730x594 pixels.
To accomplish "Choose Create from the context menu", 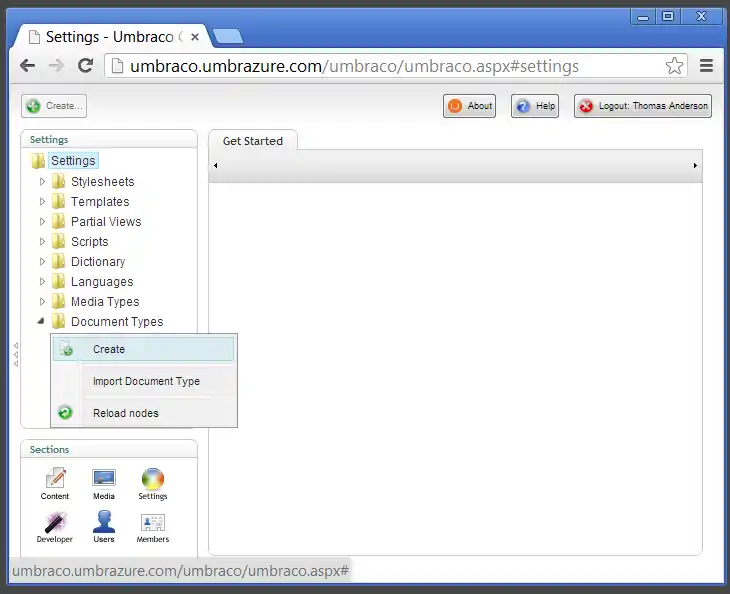I will click(143, 349).
